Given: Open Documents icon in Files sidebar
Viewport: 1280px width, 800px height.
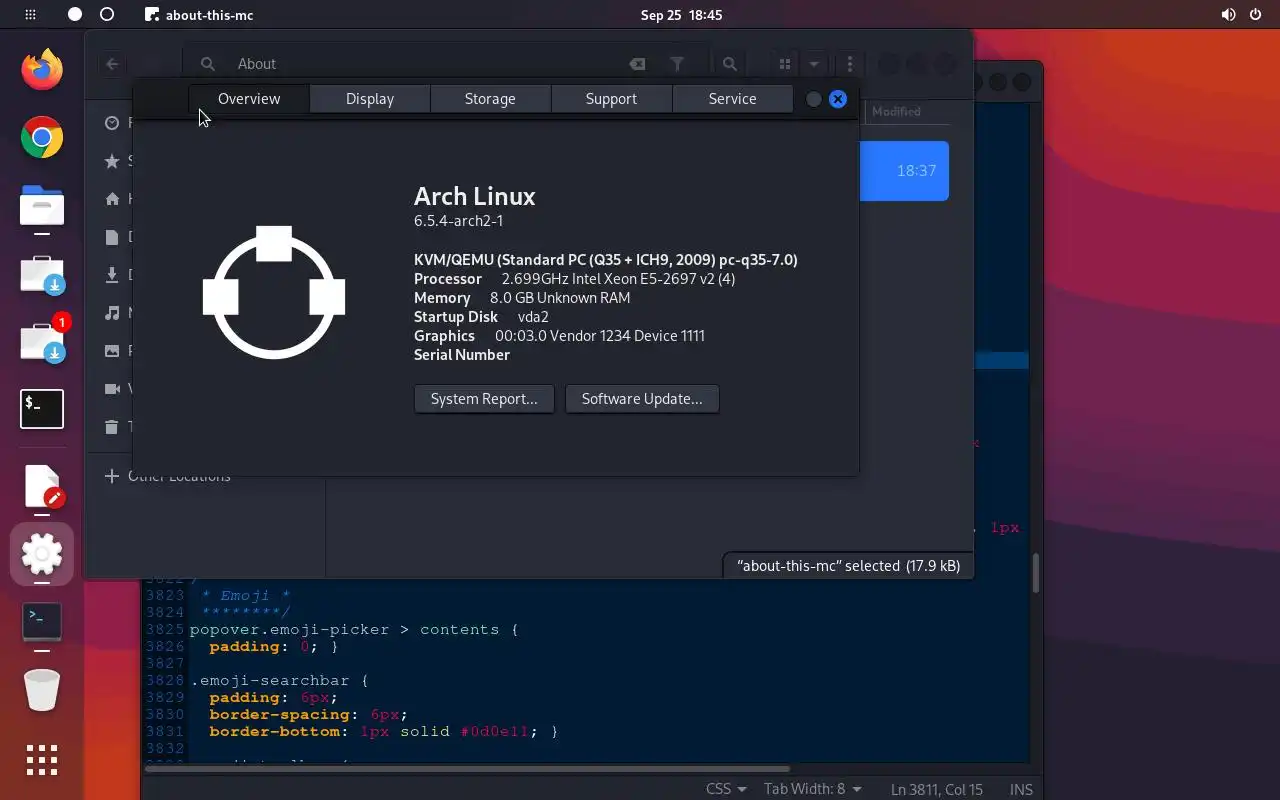Looking at the screenshot, I should [112, 237].
